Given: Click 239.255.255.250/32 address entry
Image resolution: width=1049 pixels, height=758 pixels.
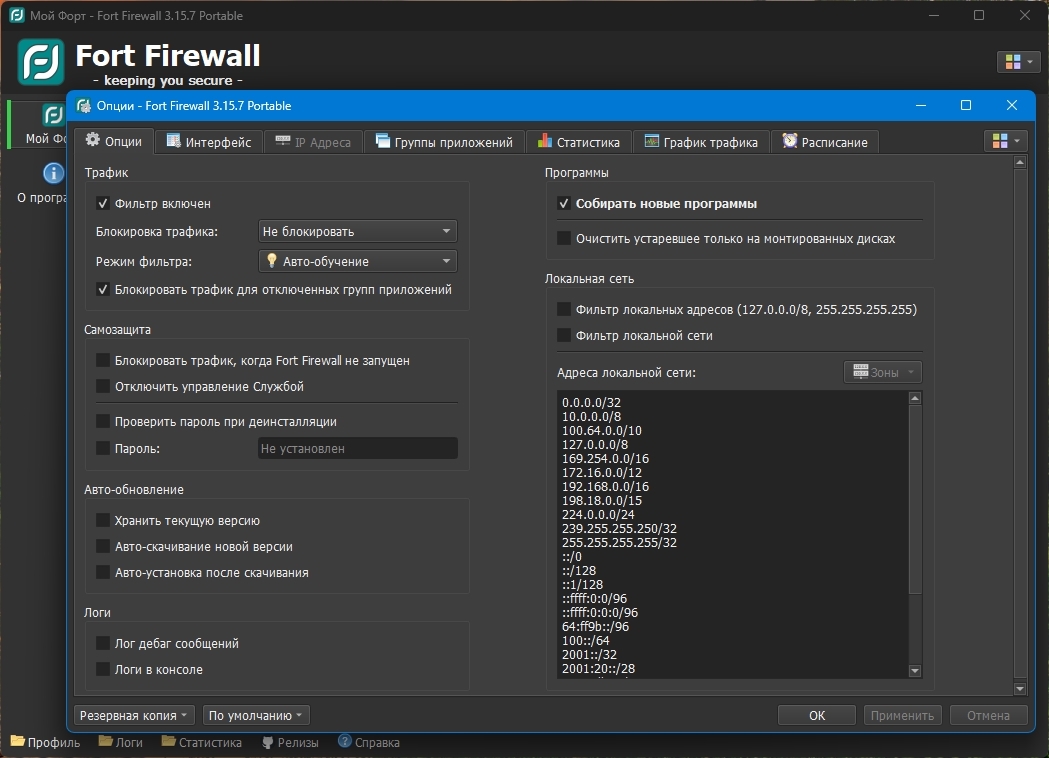Looking at the screenshot, I should pos(619,529).
